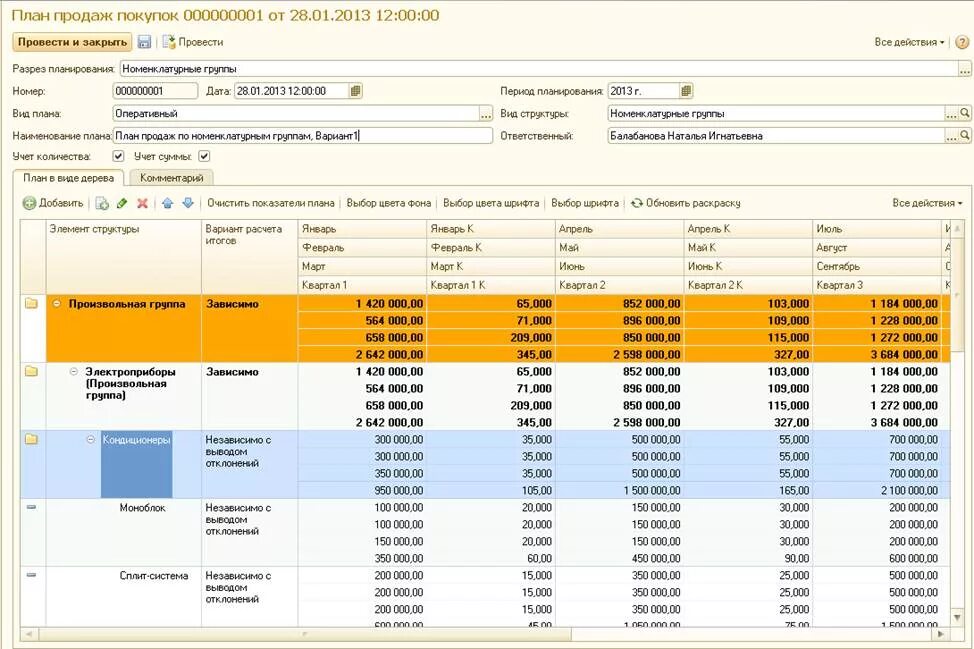Open the top Все действия dropdown
The height and width of the screenshot is (649, 974).
tap(909, 42)
